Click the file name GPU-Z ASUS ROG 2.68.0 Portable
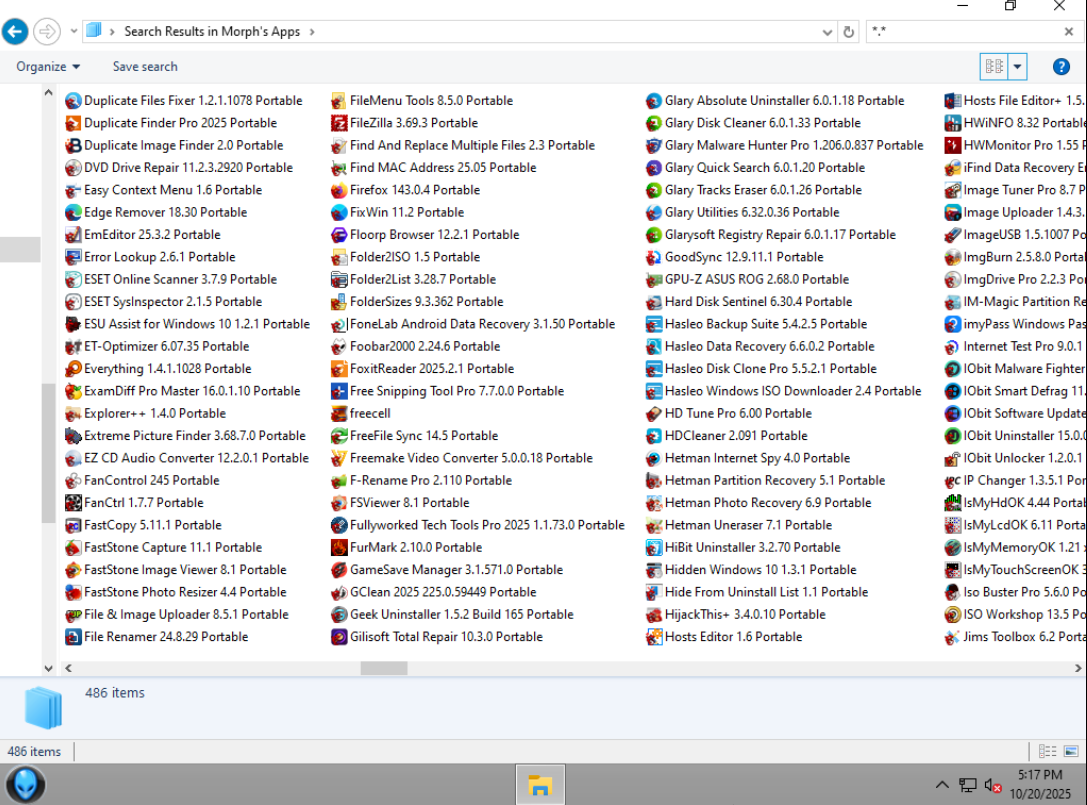 756,279
